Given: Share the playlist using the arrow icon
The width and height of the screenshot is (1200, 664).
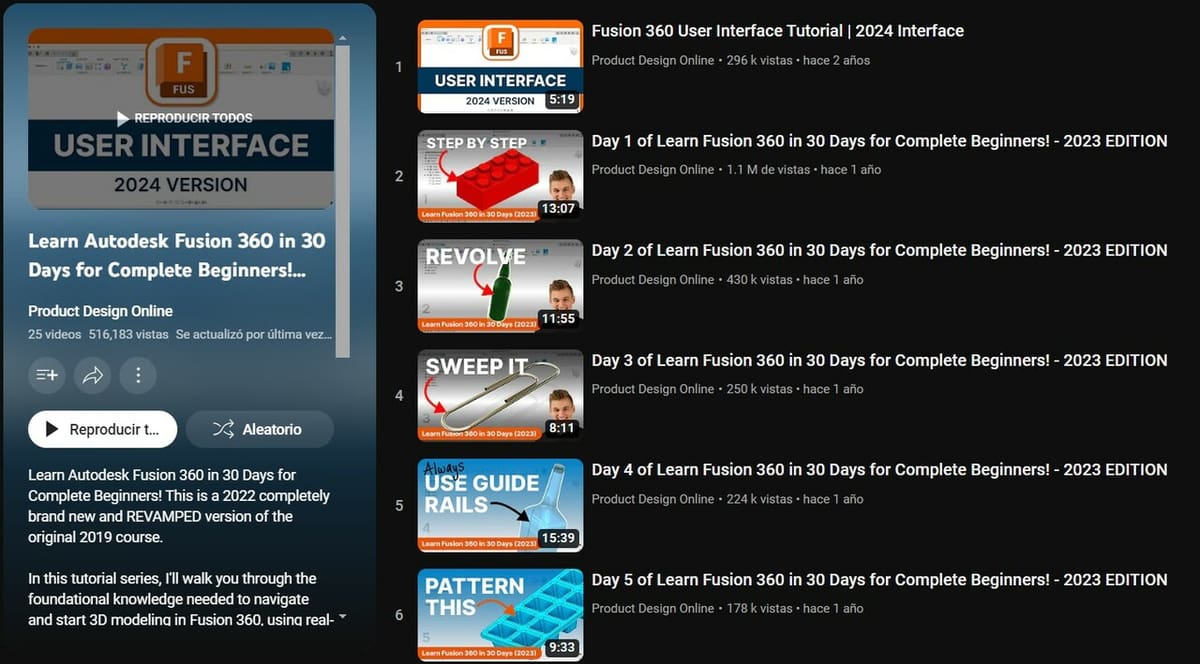Looking at the screenshot, I should click(93, 375).
